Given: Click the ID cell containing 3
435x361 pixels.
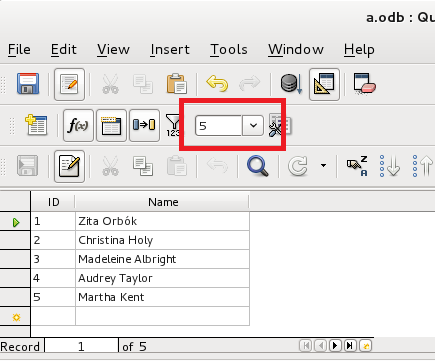Looking at the screenshot, I should click(x=53, y=259).
